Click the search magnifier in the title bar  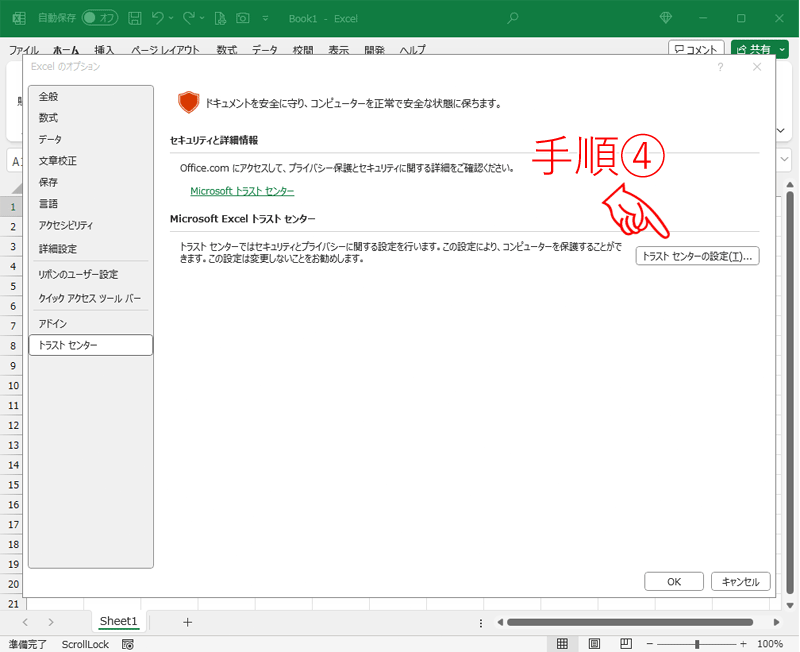(x=512, y=18)
